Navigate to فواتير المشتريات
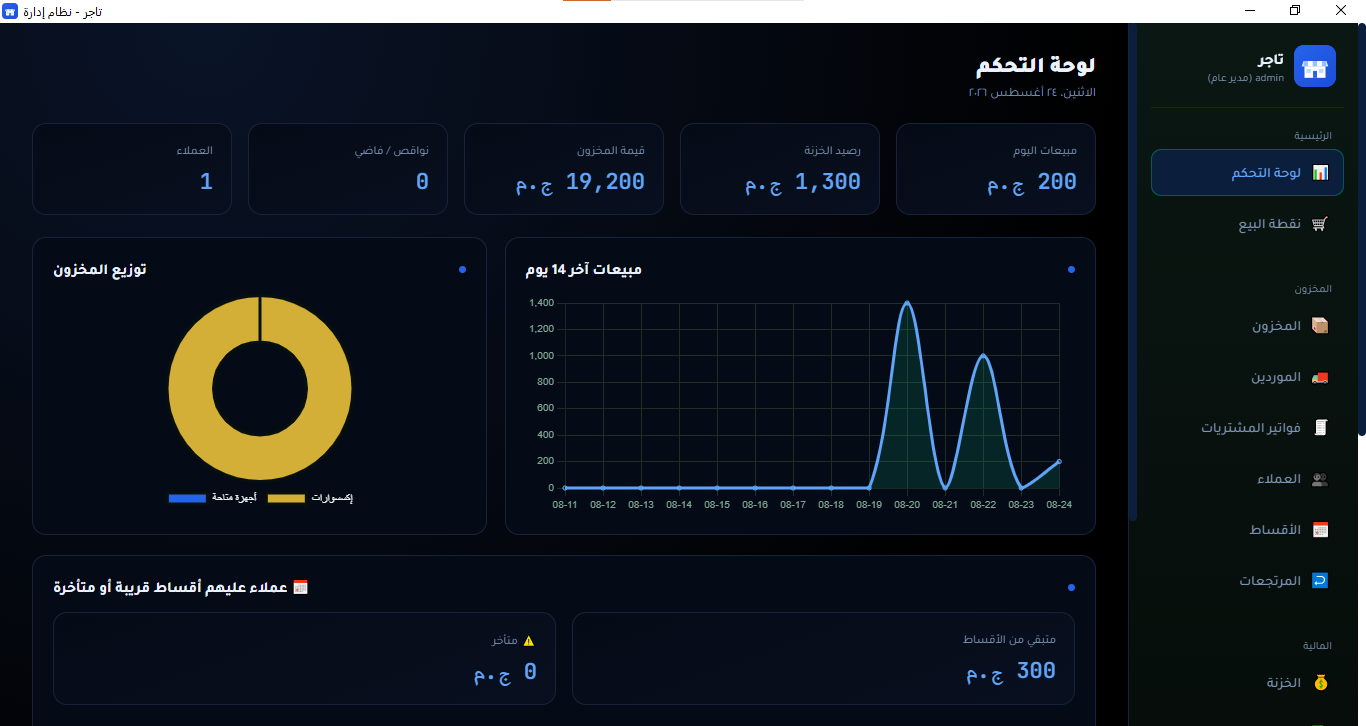 tap(1247, 428)
